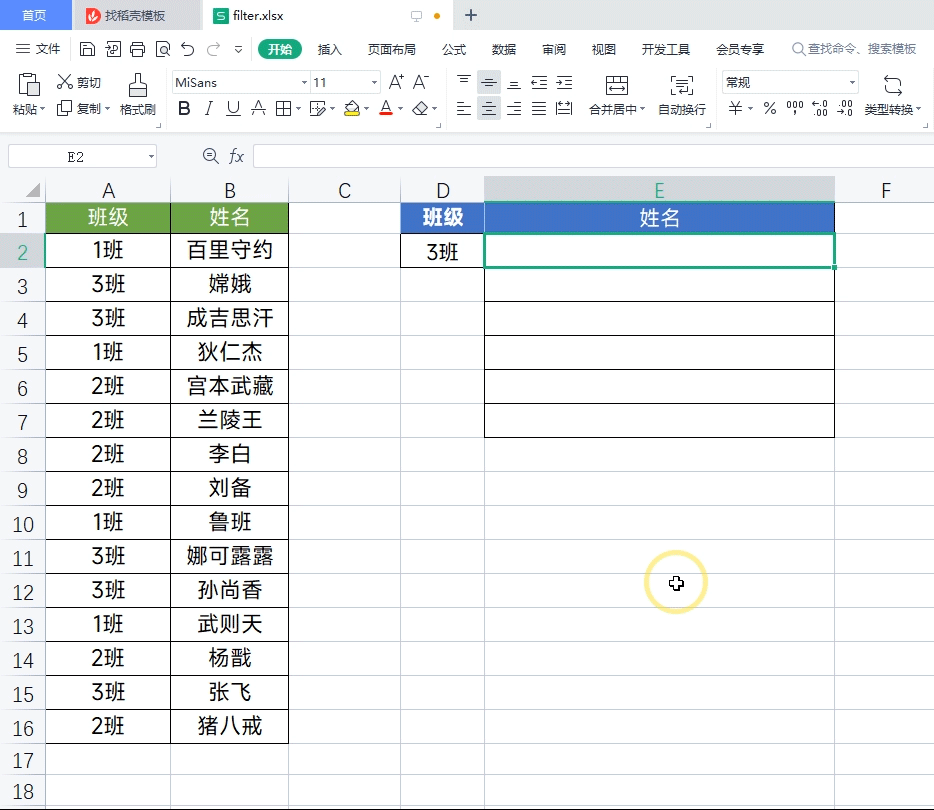Switch to the 公式 tab
Screen dimensions: 934x810
click(x=454, y=49)
